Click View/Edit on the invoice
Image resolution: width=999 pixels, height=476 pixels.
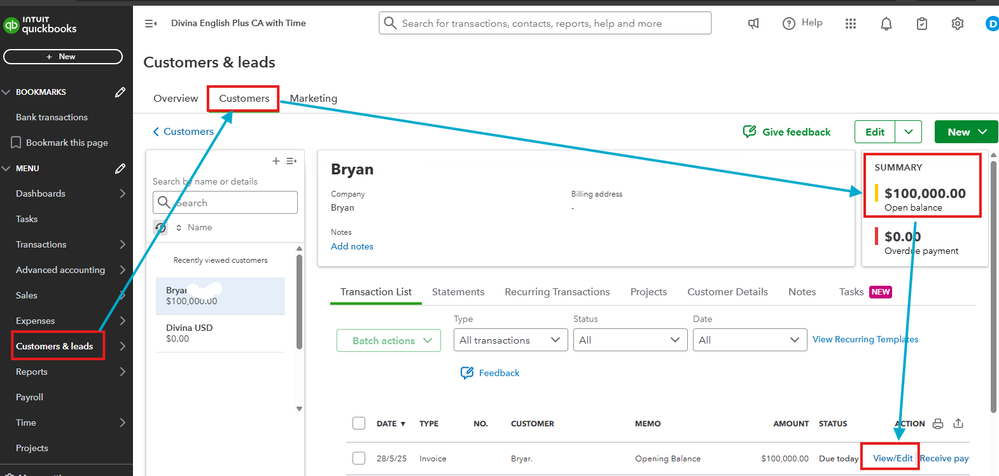click(x=893, y=458)
